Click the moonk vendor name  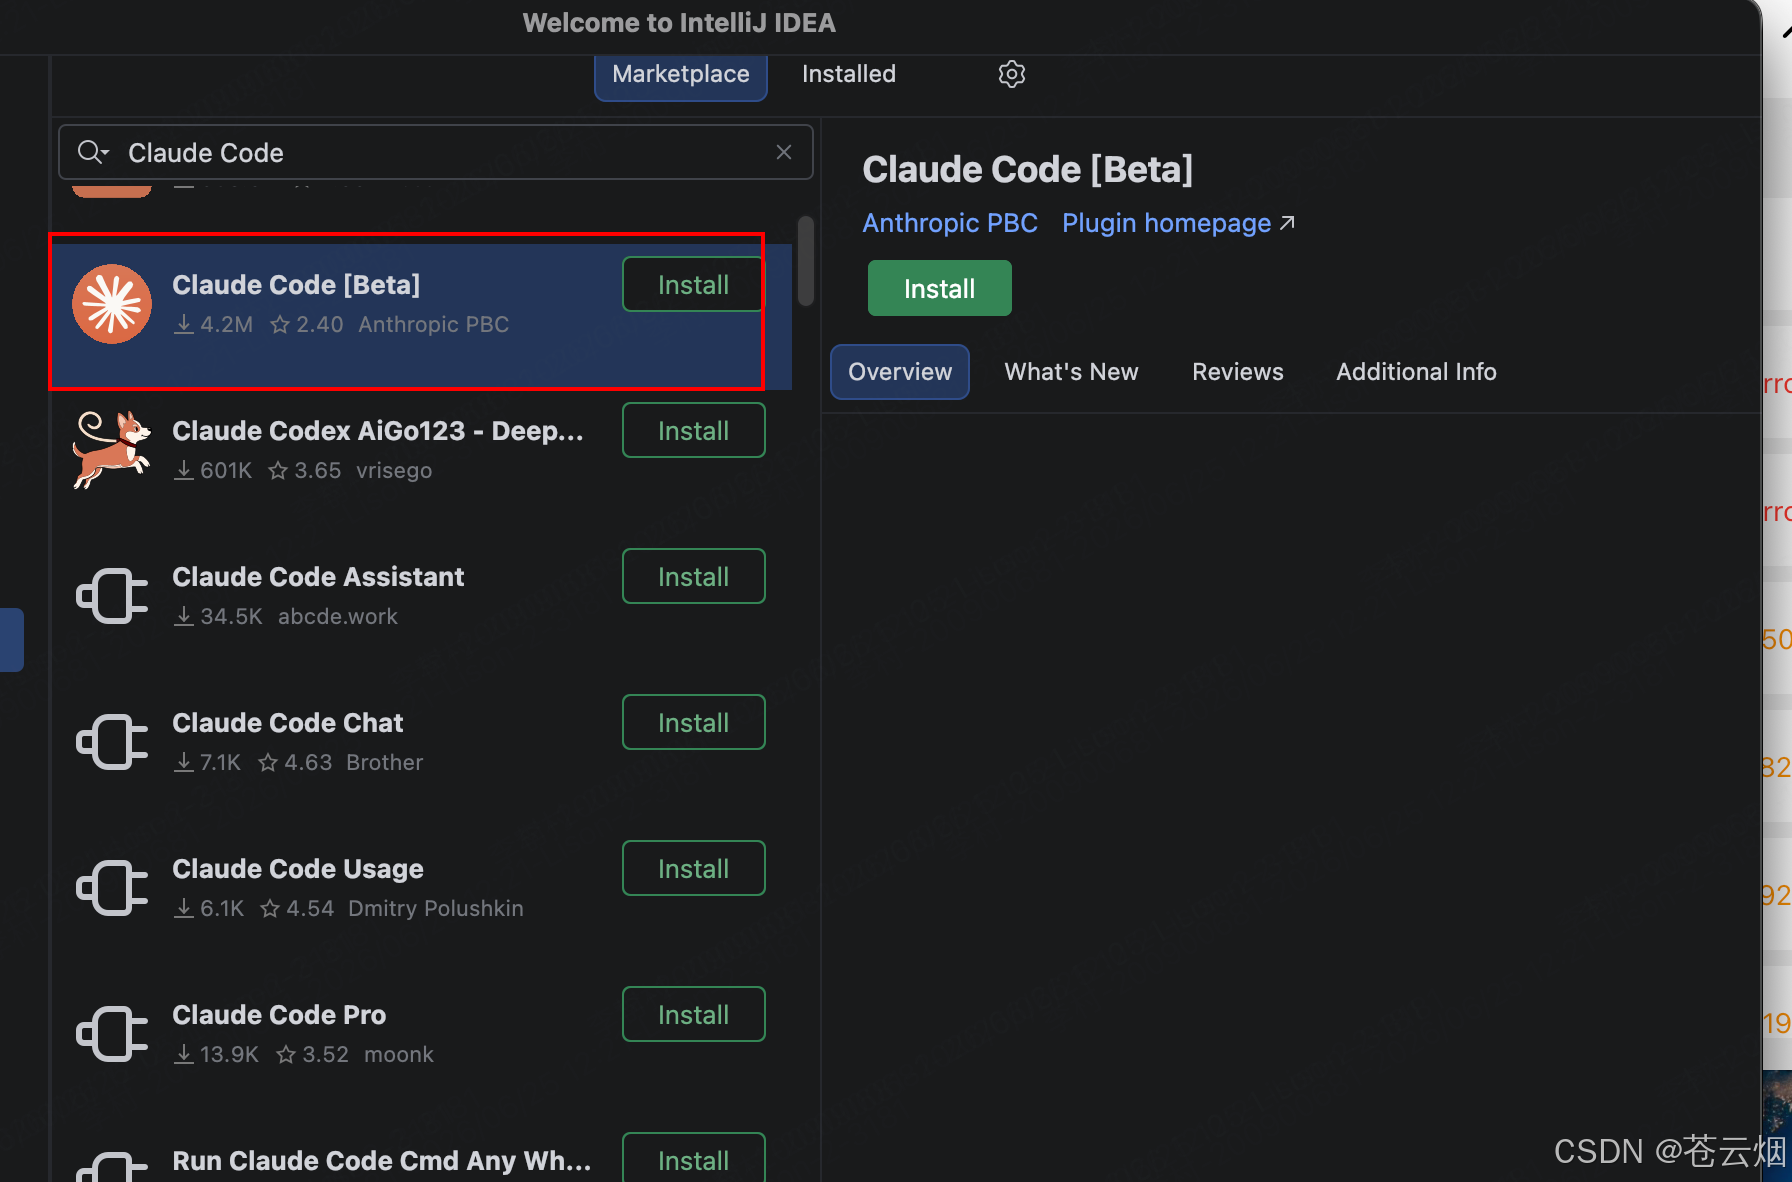click(399, 1055)
